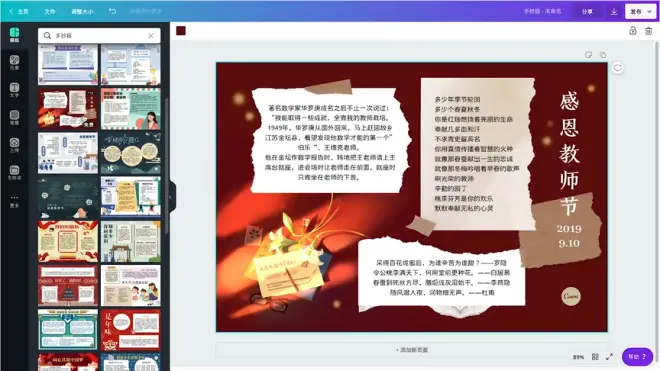The image size is (660, 371).
Task: Click the 分享 share button
Action: point(587,11)
